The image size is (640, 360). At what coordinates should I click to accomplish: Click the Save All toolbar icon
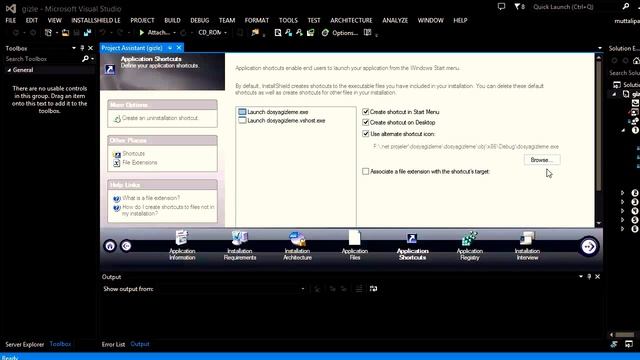(x=87, y=33)
